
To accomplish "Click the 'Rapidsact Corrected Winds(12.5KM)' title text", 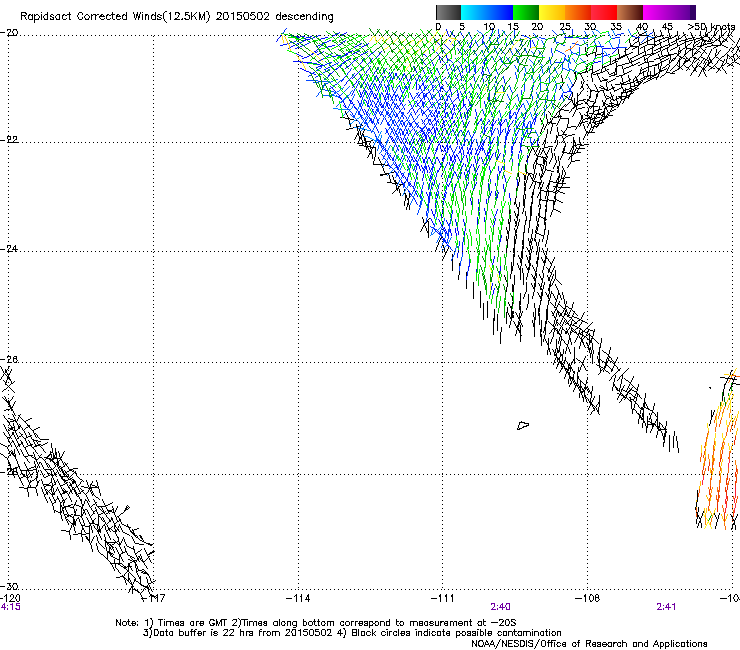I will 115,17.
